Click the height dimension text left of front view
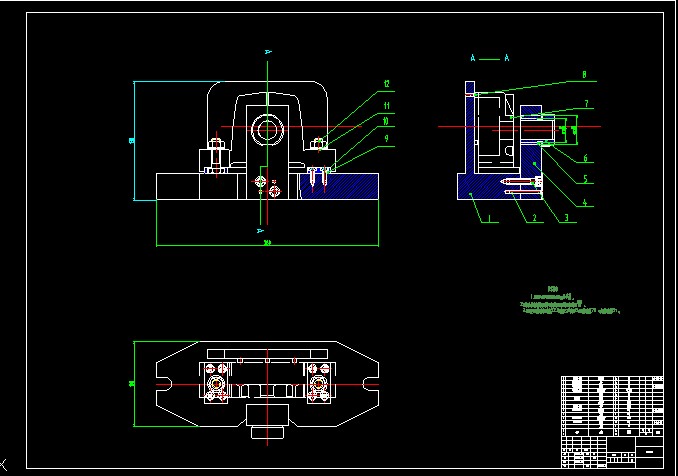678x476 pixels. coord(132,141)
